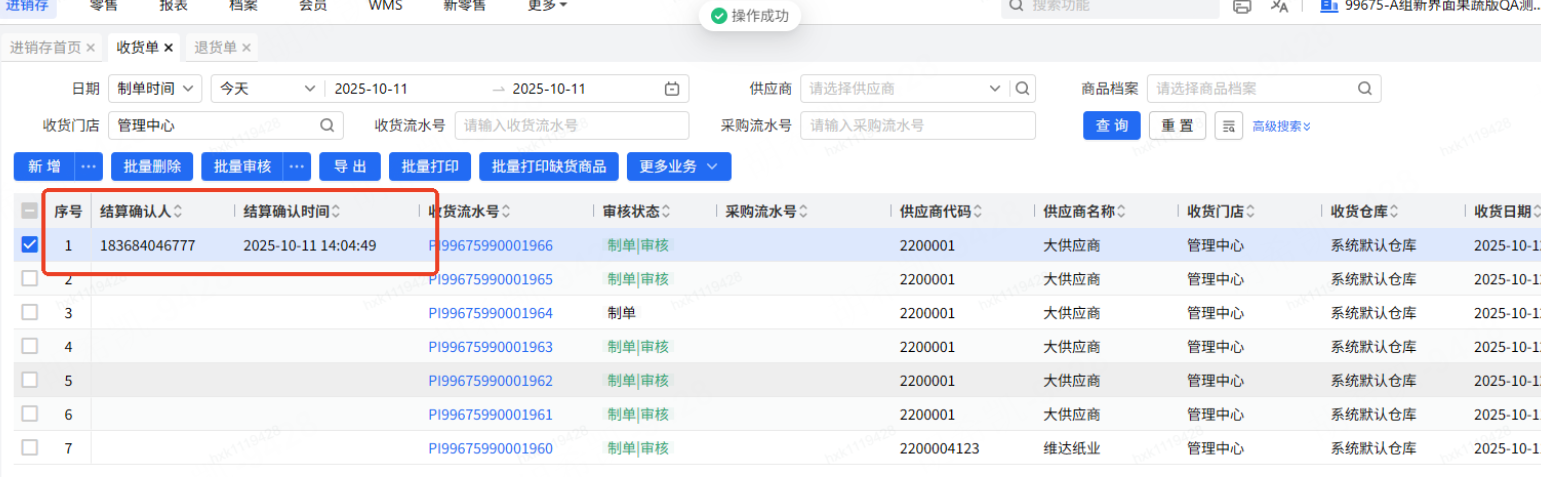Open the 新零售 menu
Image resolution: width=1541 pixels, height=477 pixels.
click(464, 6)
